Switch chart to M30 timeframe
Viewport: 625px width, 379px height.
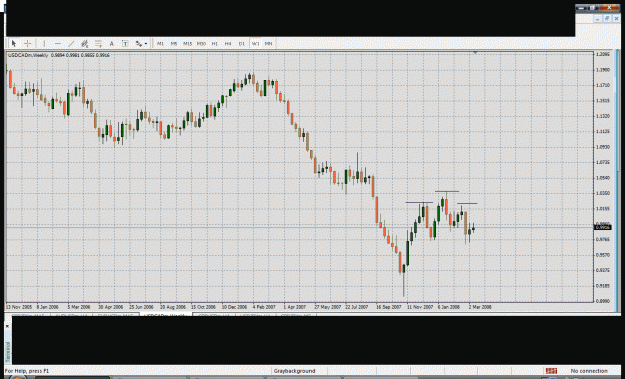(x=201, y=43)
